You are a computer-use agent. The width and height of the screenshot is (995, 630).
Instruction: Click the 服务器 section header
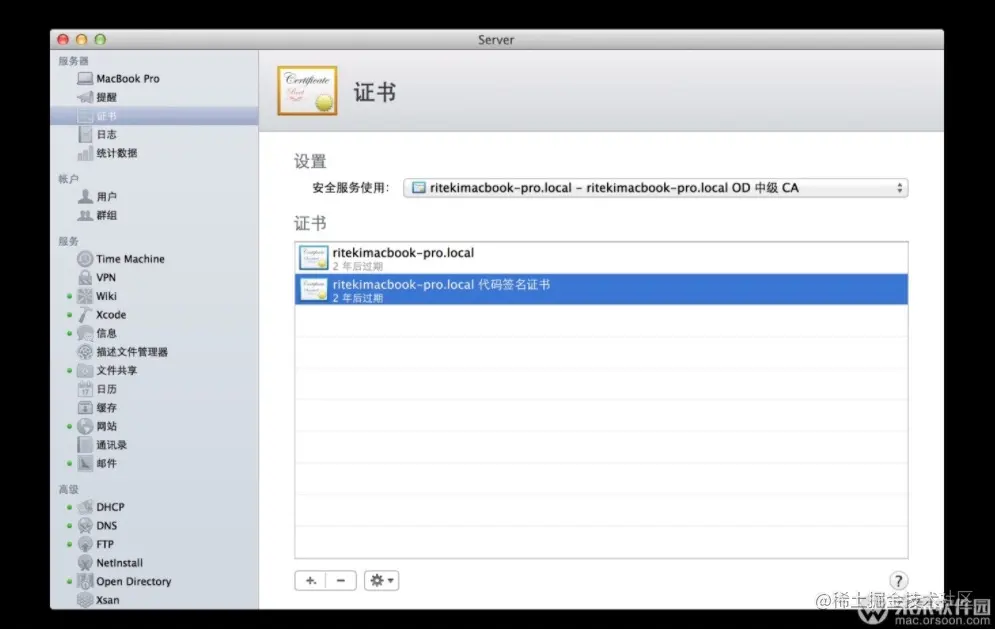pos(74,61)
